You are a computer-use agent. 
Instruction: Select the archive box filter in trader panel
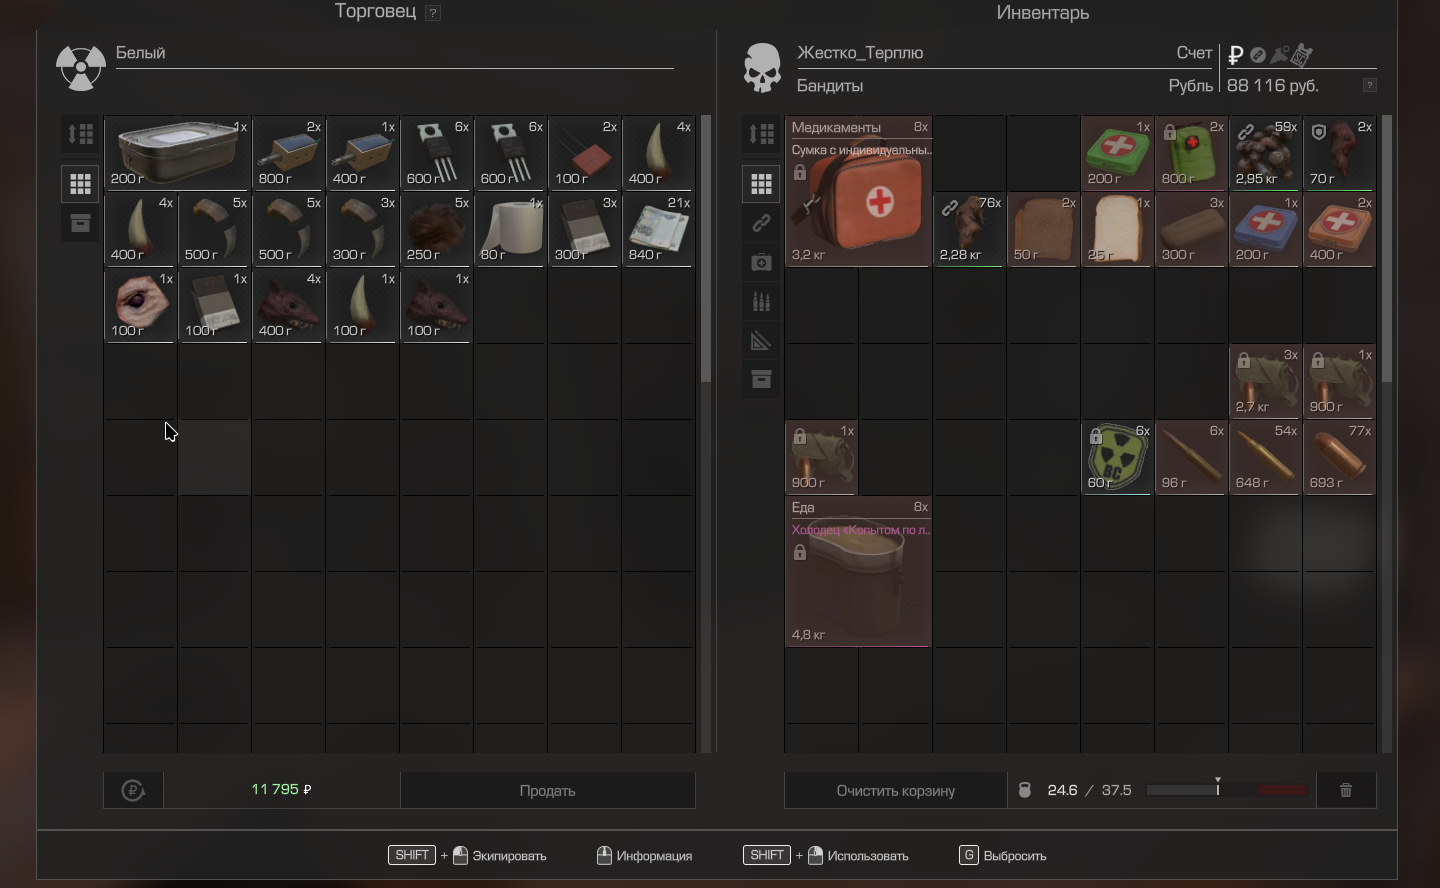(x=80, y=223)
